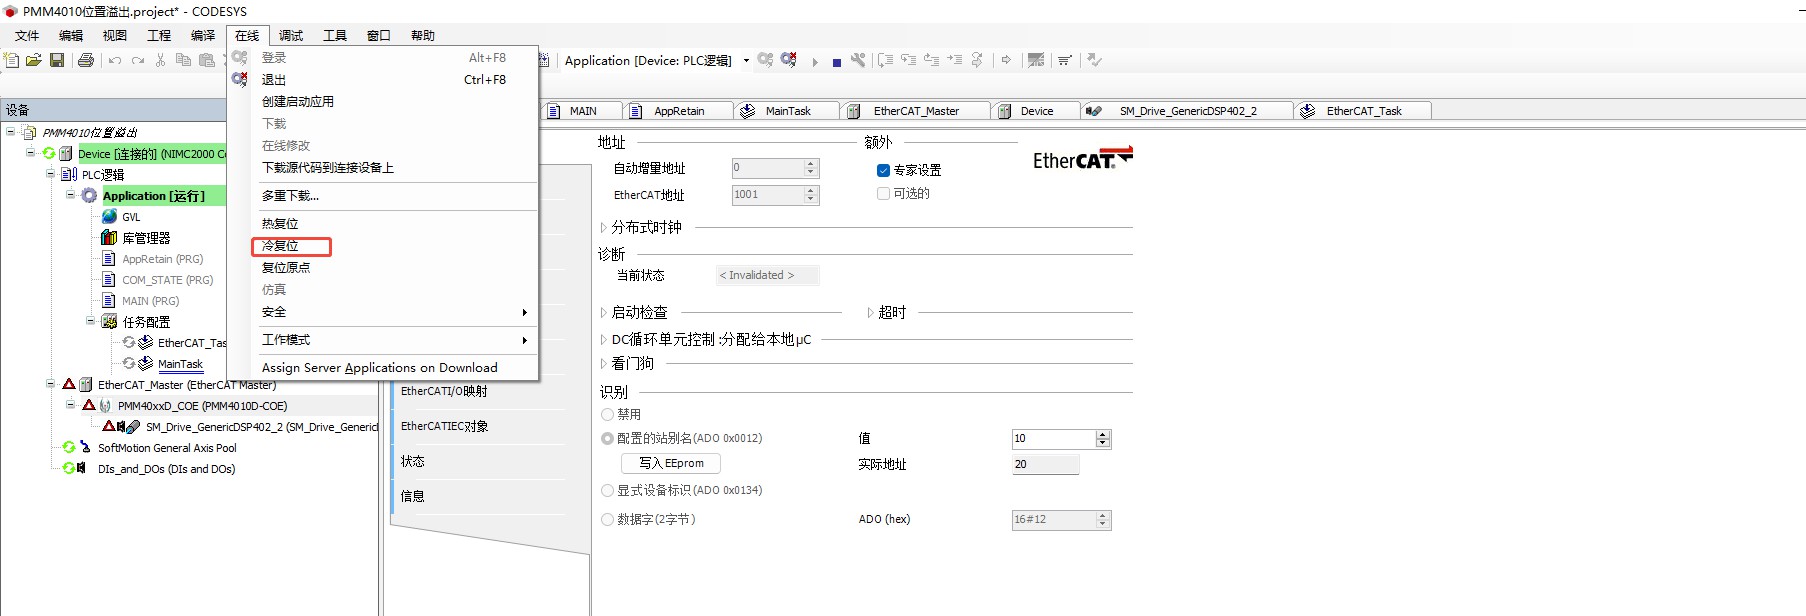This screenshot has width=1806, height=616.
Task: Select SoftMotion General Axis Pool item
Action: 167,448
